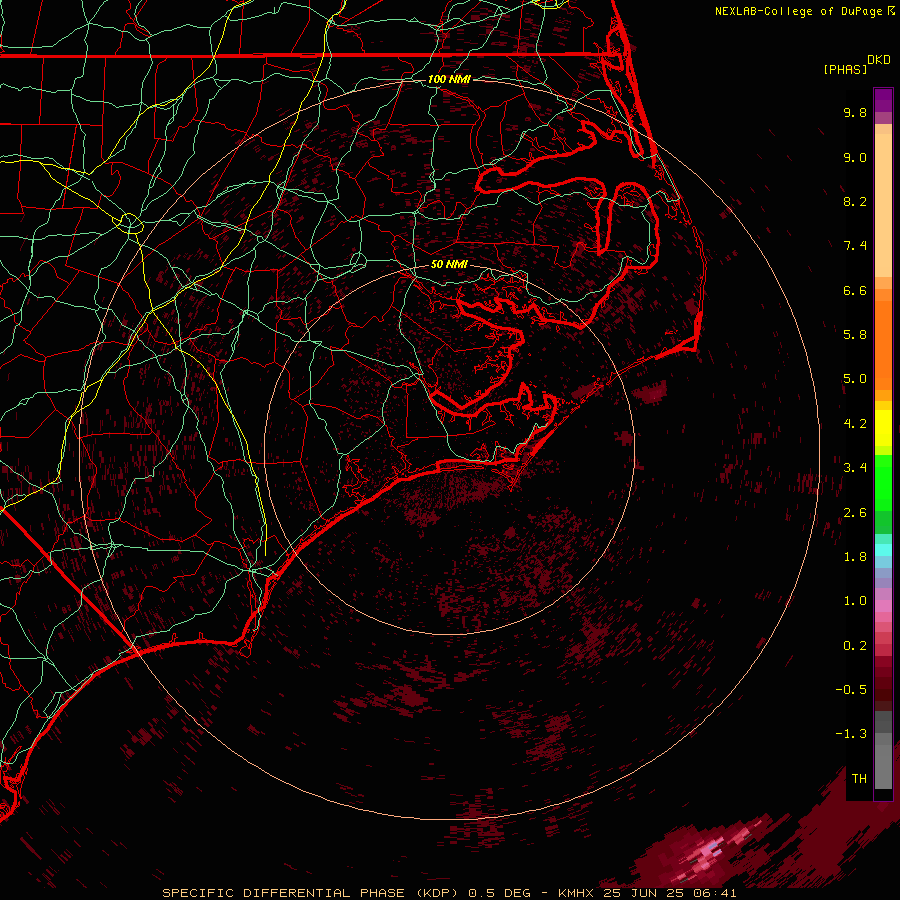Screen dimensions: 900x900
Task: Select the -0.5 value on the color scale
Action: 851,690
